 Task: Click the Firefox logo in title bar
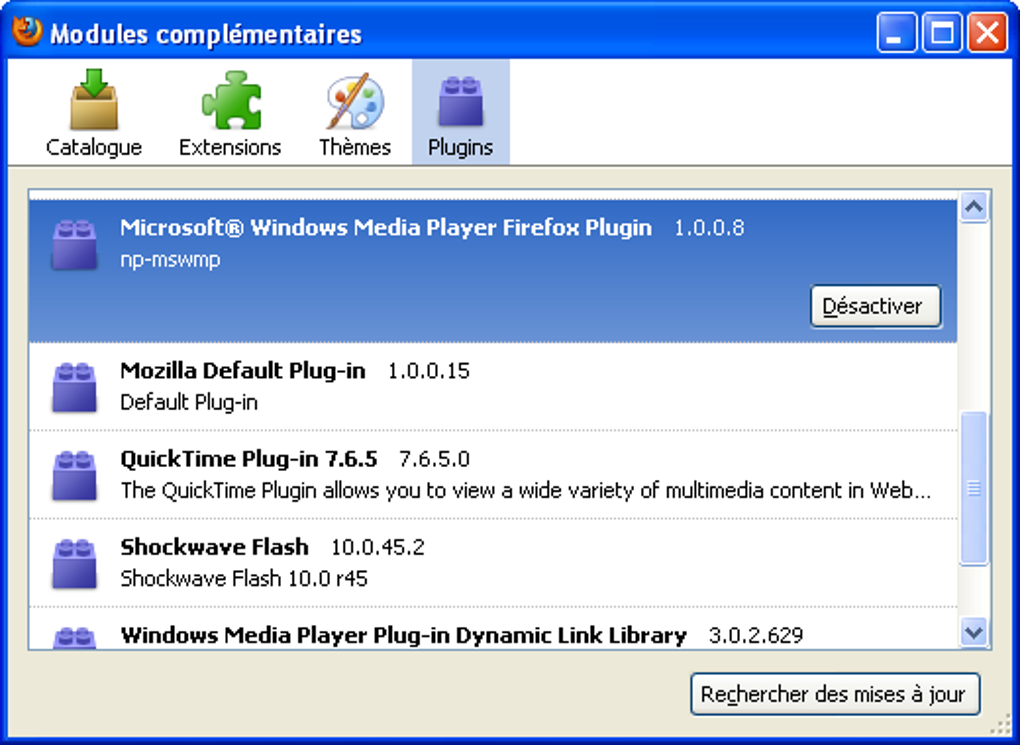pos(27,31)
